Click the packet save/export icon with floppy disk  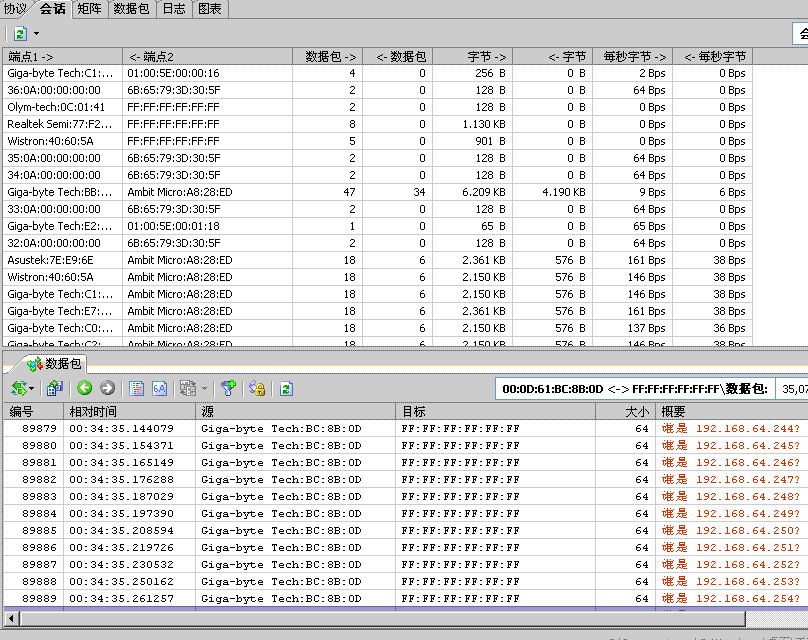55,388
